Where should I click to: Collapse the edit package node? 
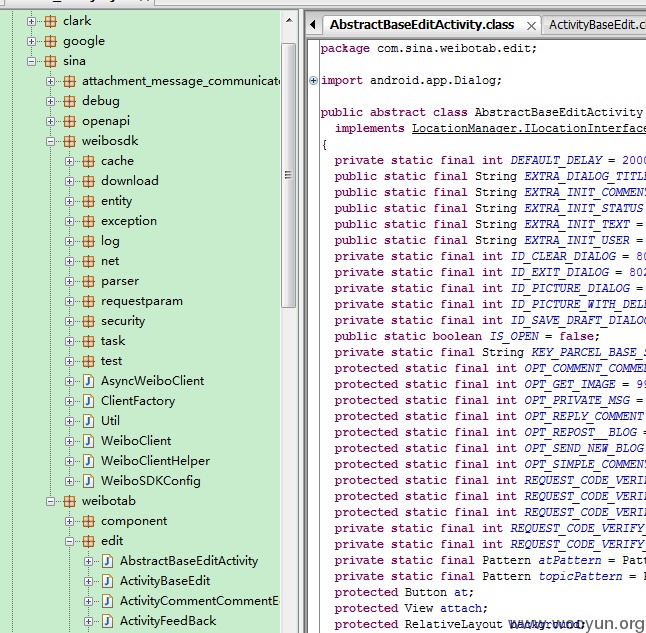pos(69,542)
